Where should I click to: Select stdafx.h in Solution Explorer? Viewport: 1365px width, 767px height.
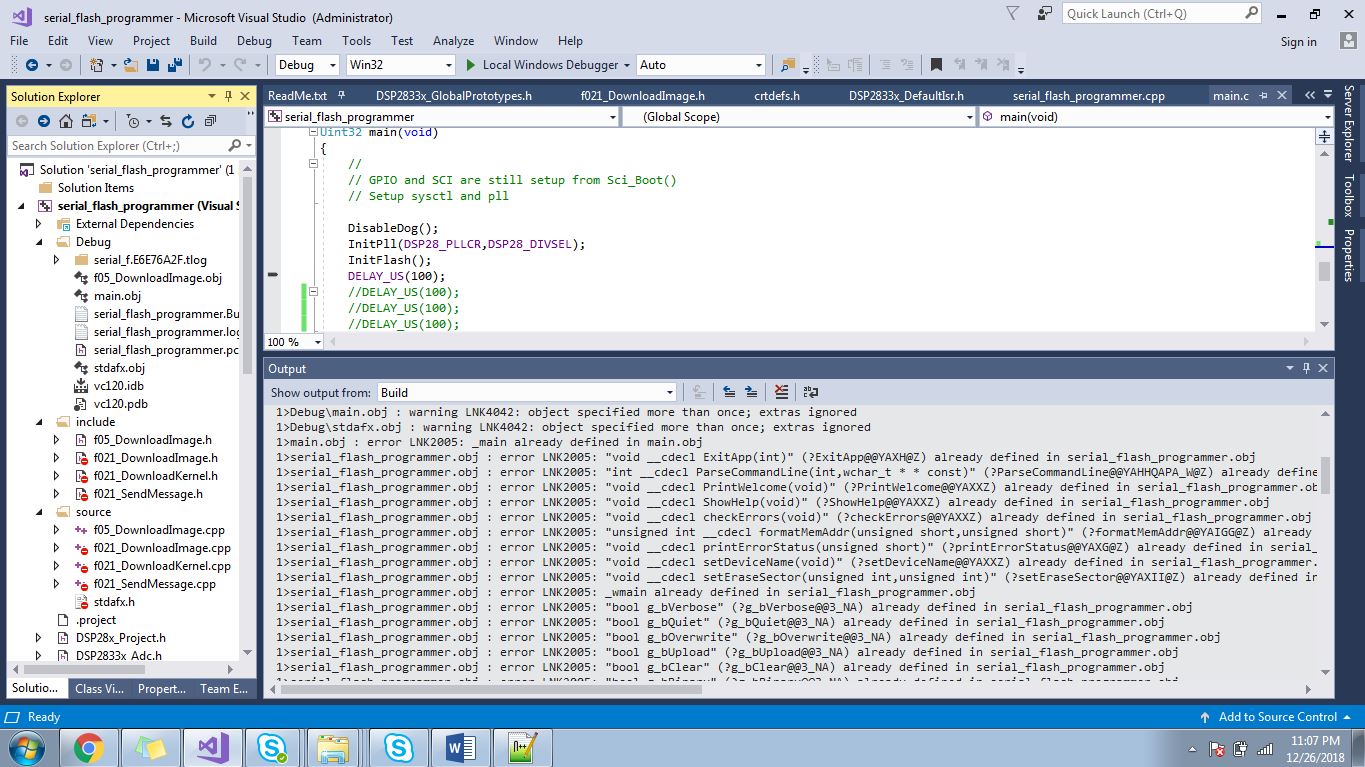tap(114, 602)
